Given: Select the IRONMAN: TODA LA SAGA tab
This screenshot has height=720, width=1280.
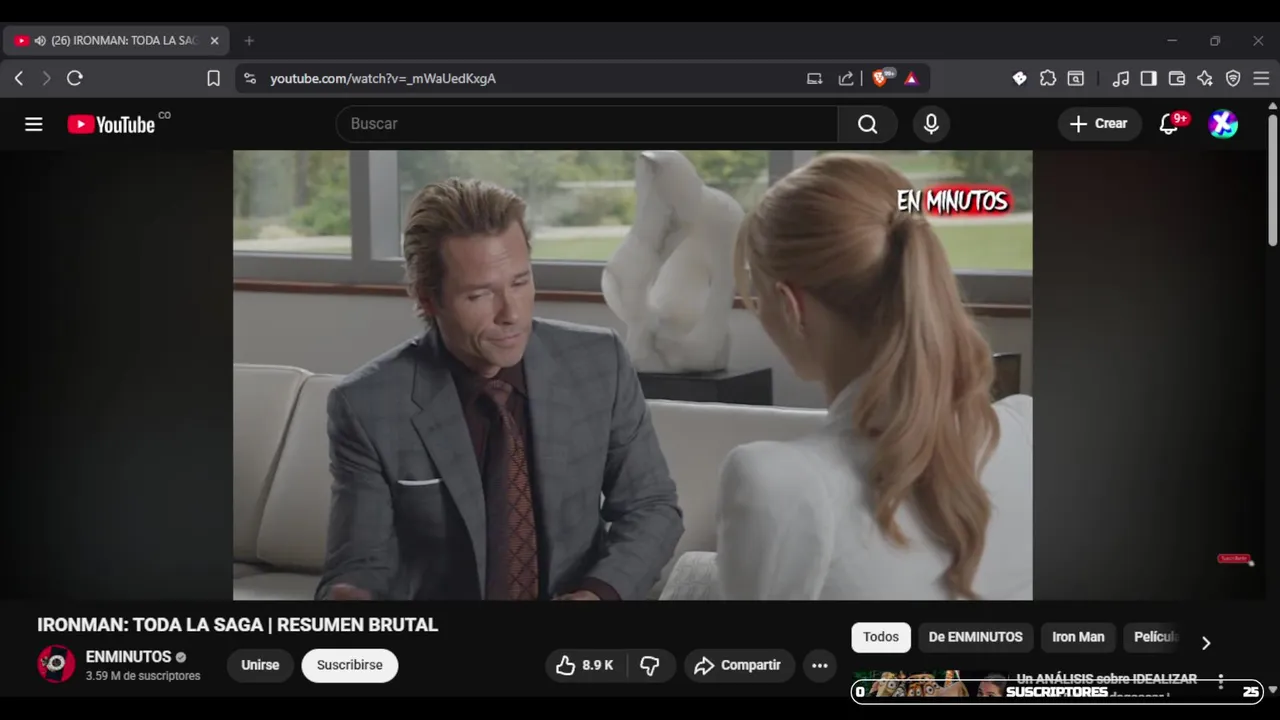Looking at the screenshot, I should coord(117,41).
